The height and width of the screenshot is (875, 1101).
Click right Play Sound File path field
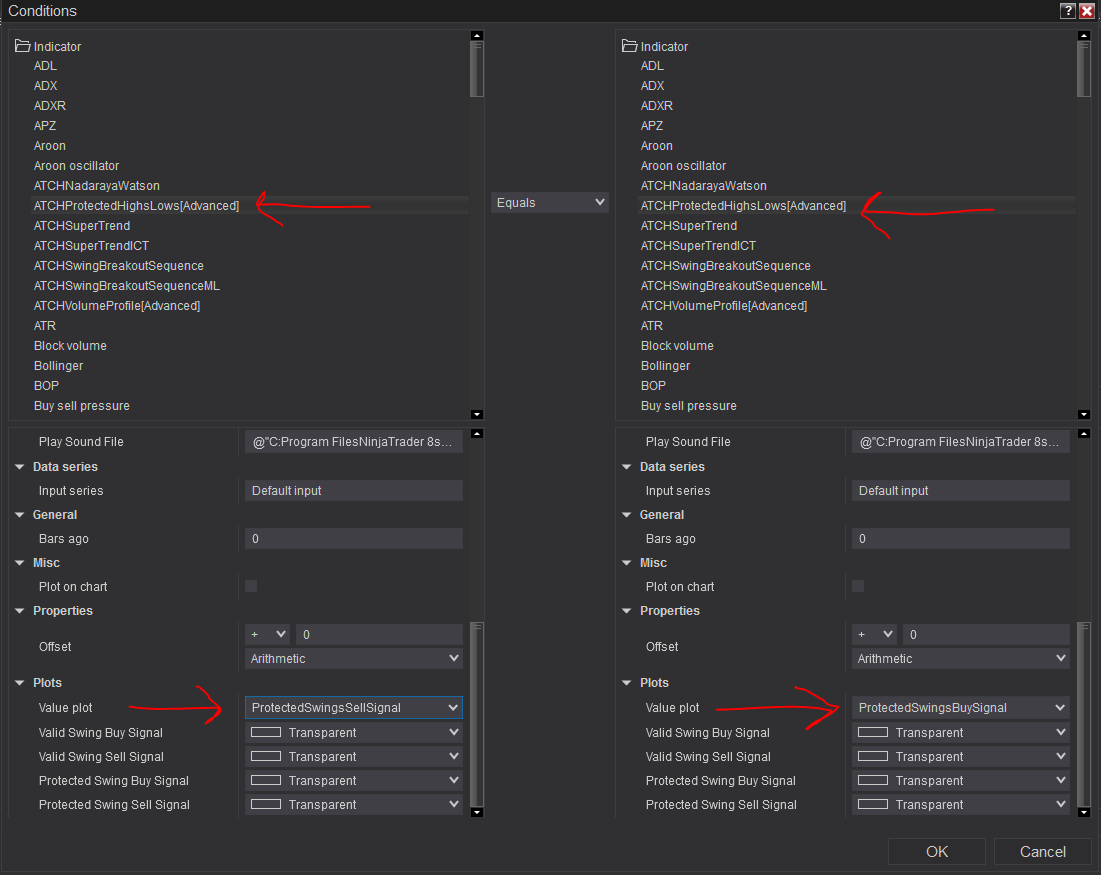961,442
